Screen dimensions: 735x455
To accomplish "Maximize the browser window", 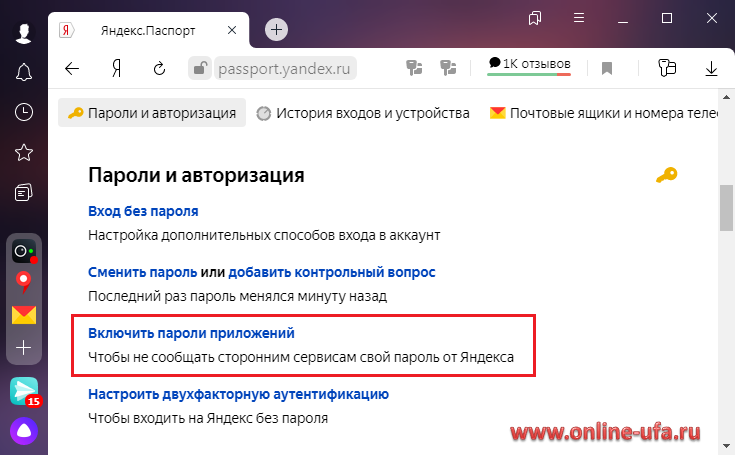I will click(x=667, y=18).
